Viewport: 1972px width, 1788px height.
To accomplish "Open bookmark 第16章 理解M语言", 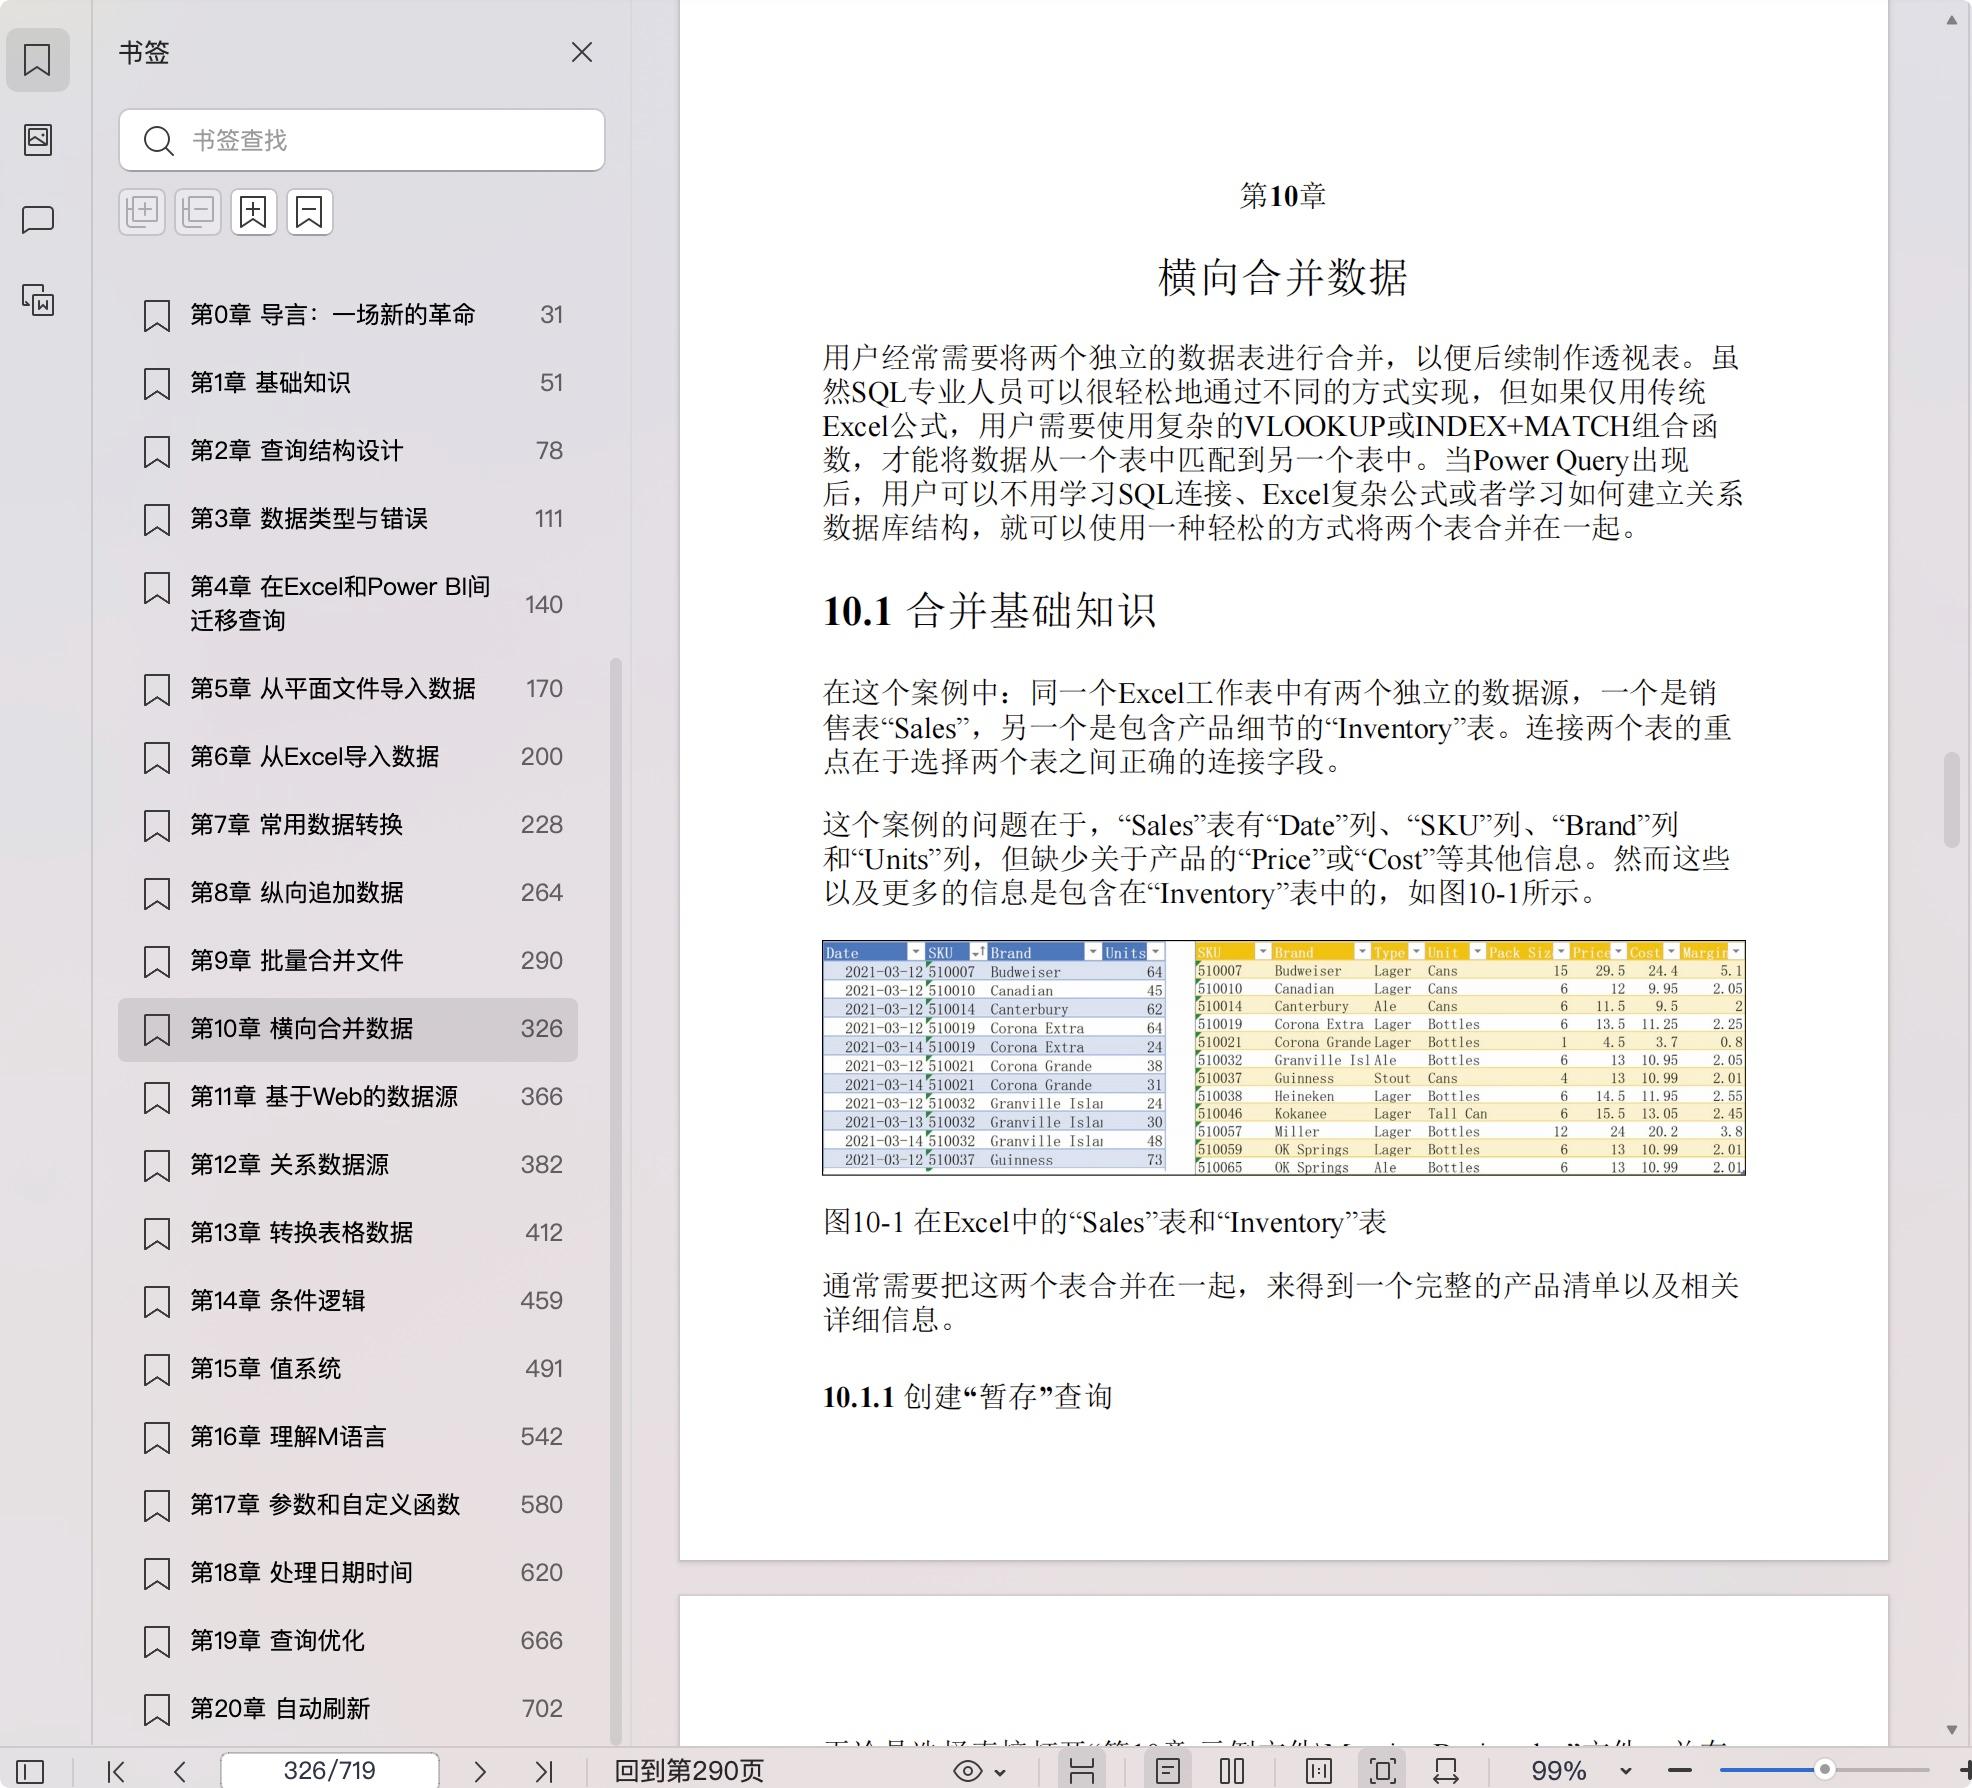I will (x=348, y=1437).
